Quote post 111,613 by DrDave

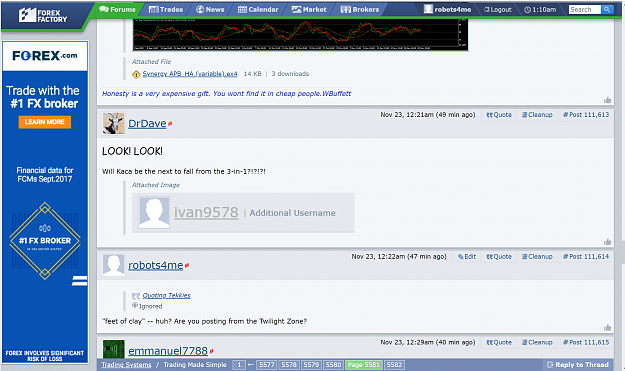499,115
